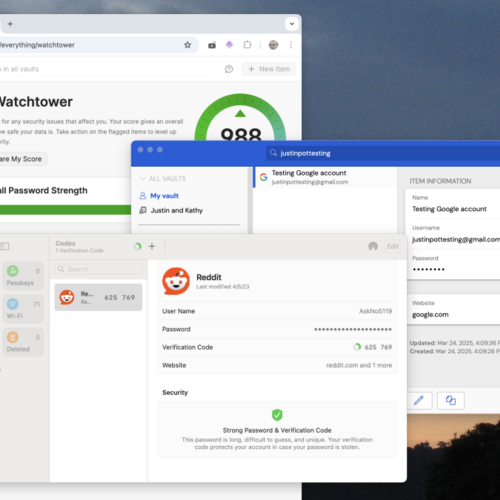The image size is (500, 500).
Task: Click the Reddit password dots field
Action: 353,329
